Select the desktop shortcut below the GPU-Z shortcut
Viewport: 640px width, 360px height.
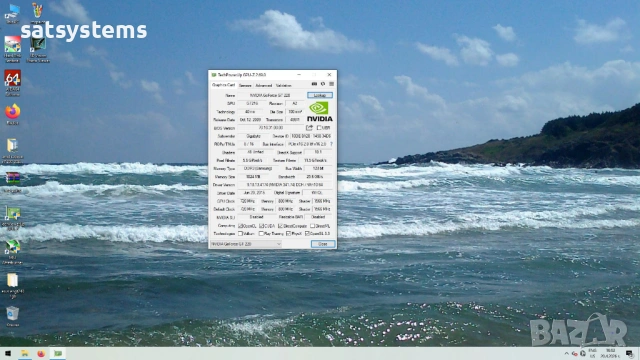[x=13, y=252]
